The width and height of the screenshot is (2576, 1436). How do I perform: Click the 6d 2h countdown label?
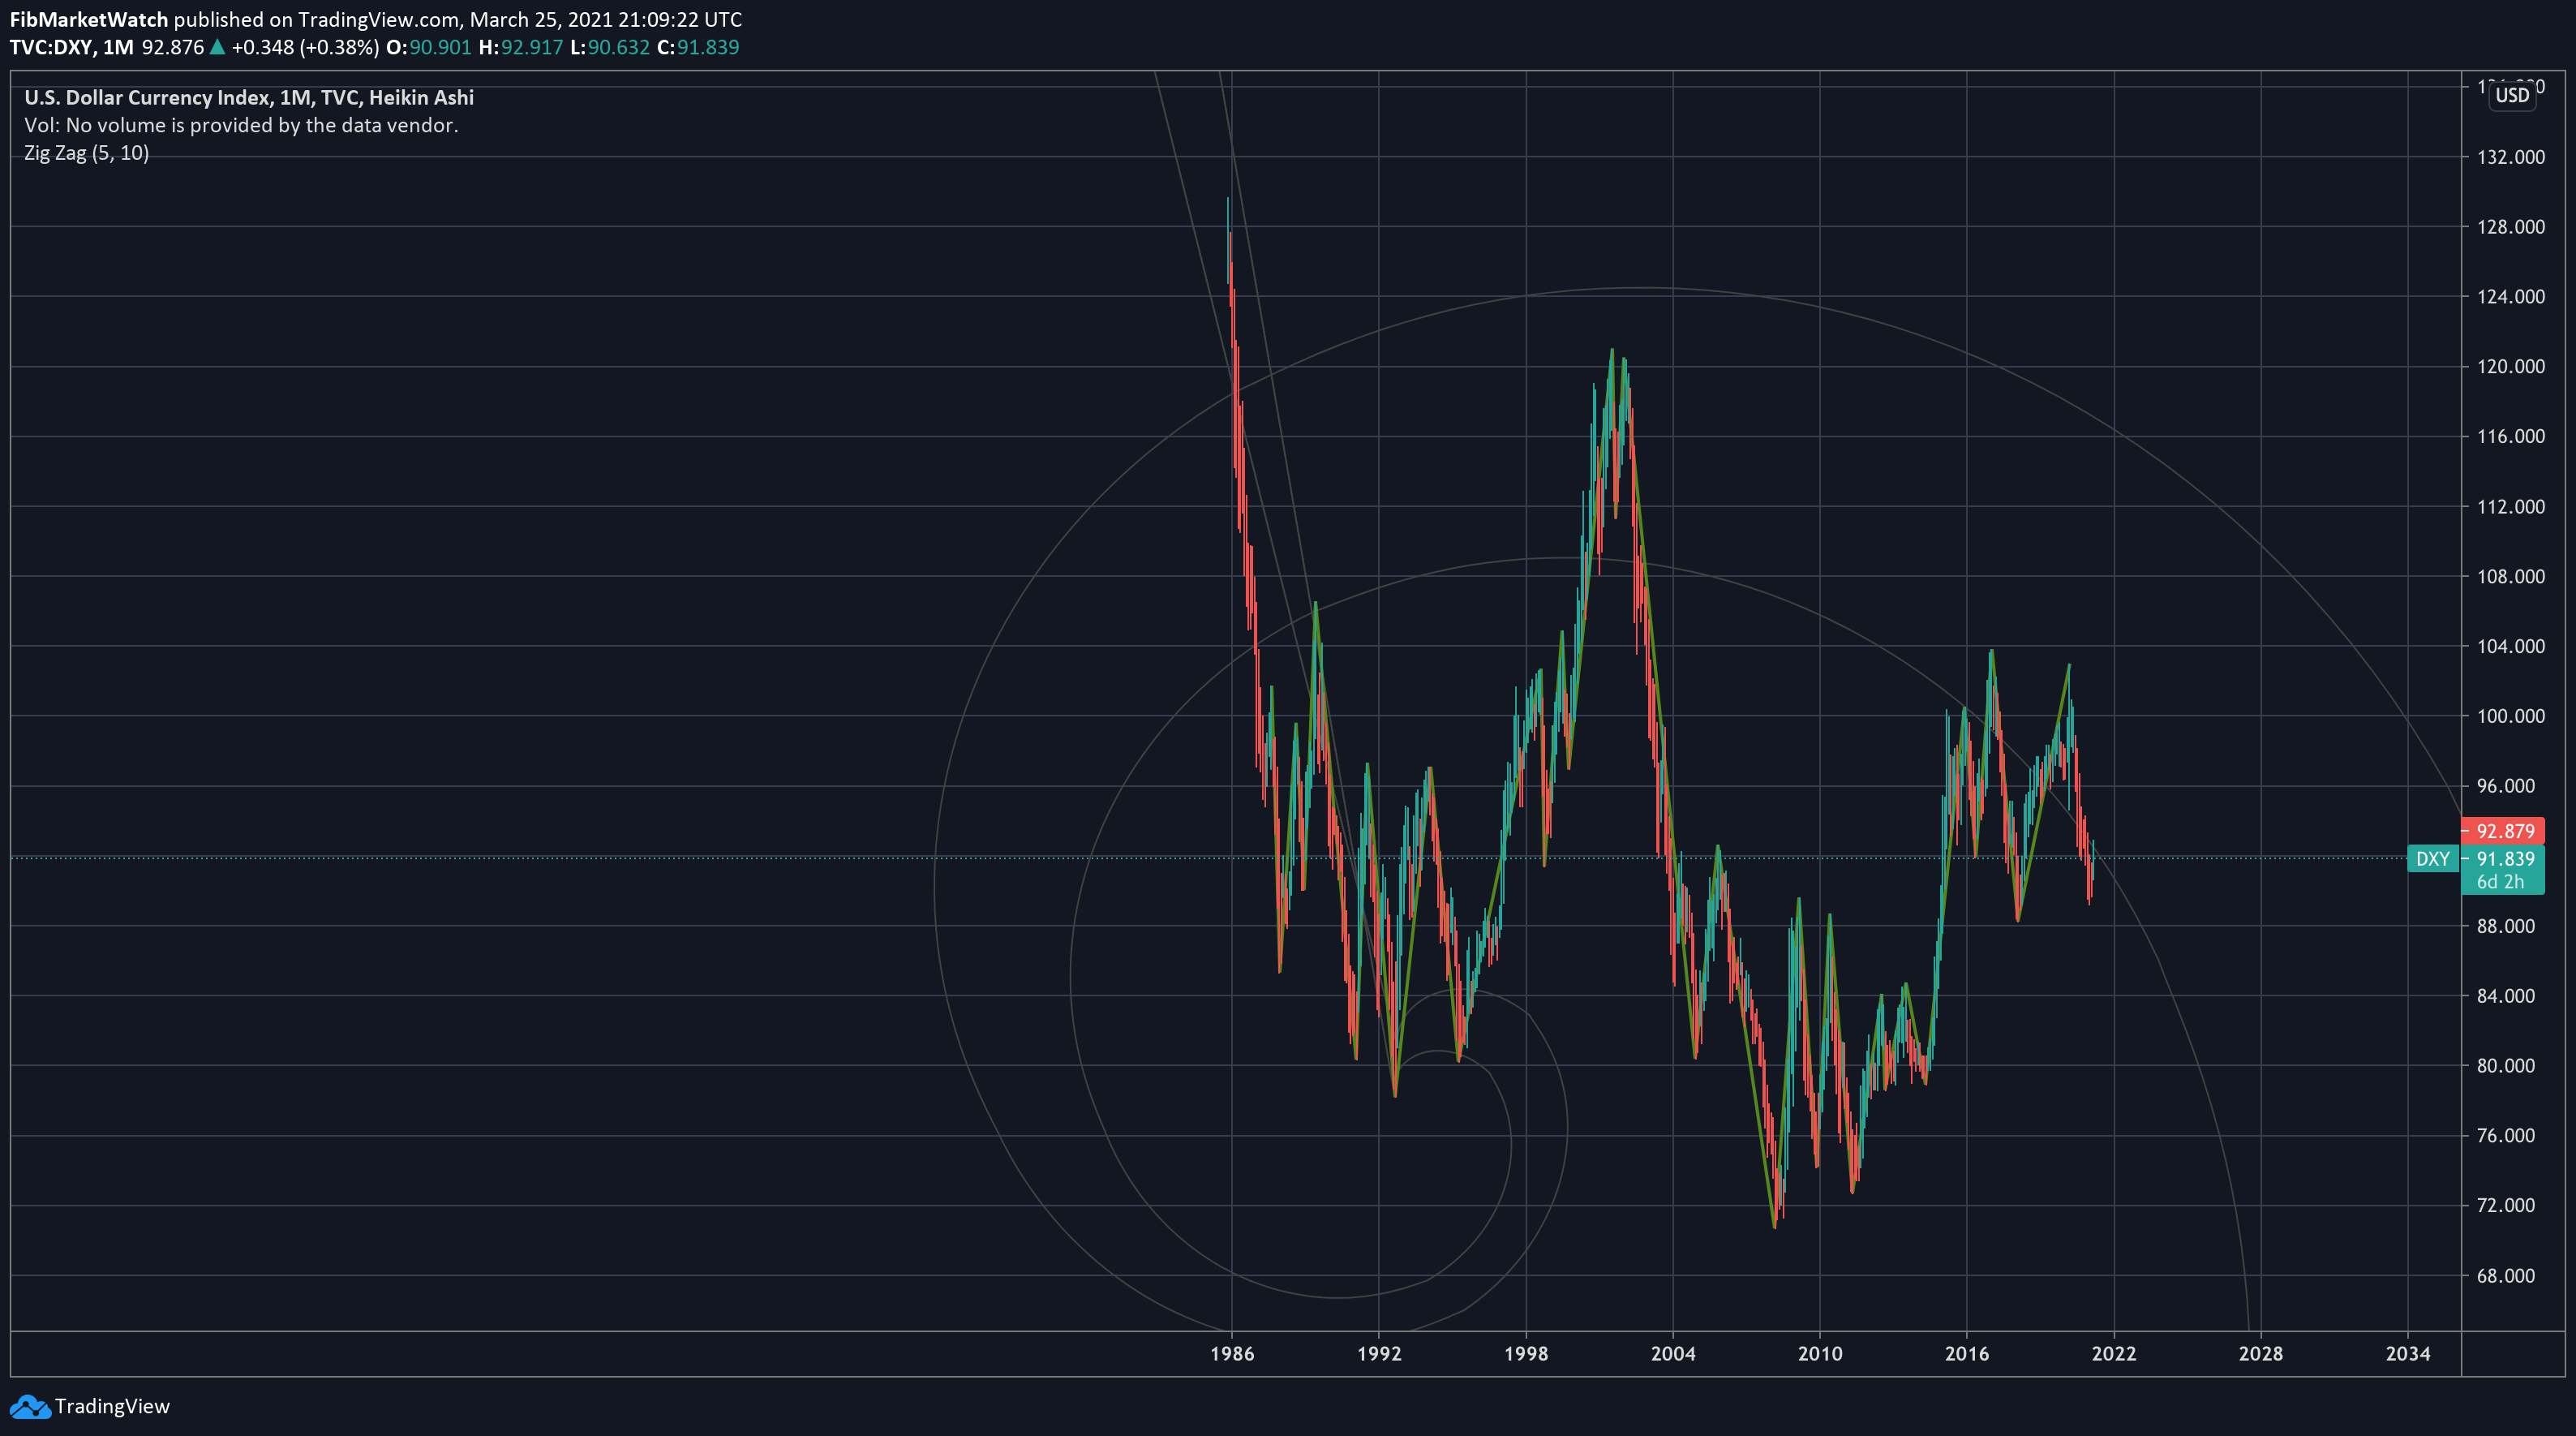tap(2500, 882)
